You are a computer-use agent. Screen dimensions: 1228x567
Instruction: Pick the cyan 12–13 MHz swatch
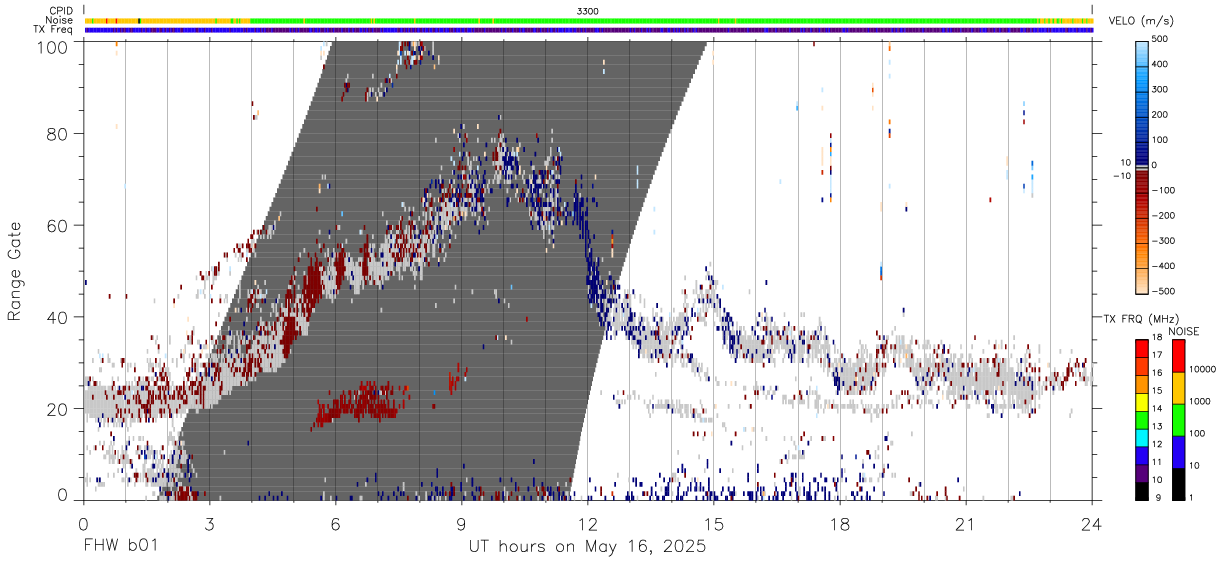(x=1142, y=436)
